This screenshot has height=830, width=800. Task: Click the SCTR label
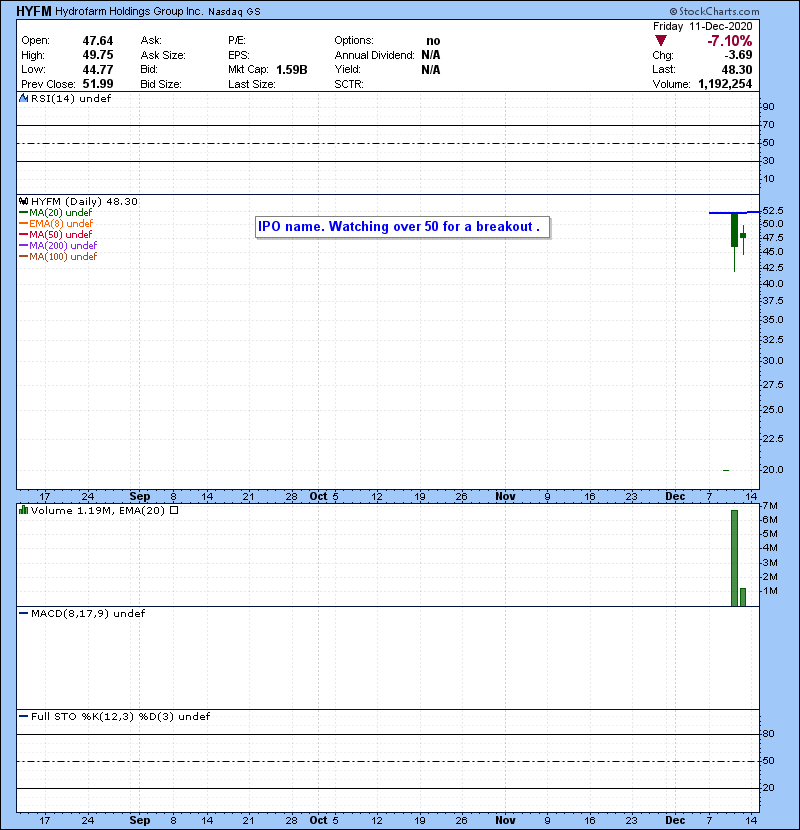[x=349, y=84]
